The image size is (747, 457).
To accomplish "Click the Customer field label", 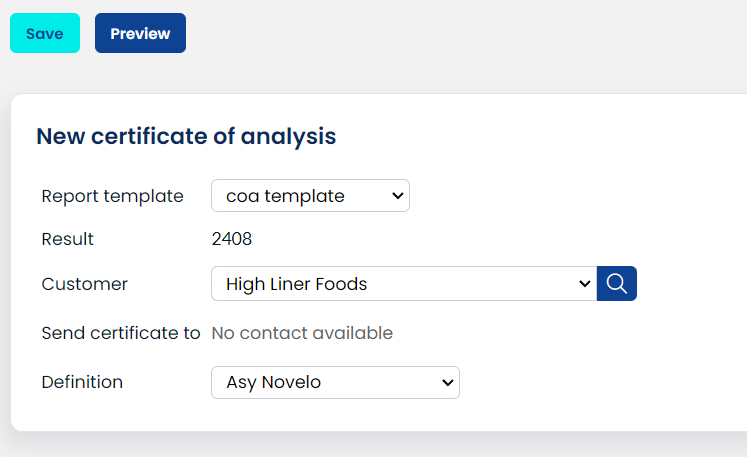I will tap(85, 284).
